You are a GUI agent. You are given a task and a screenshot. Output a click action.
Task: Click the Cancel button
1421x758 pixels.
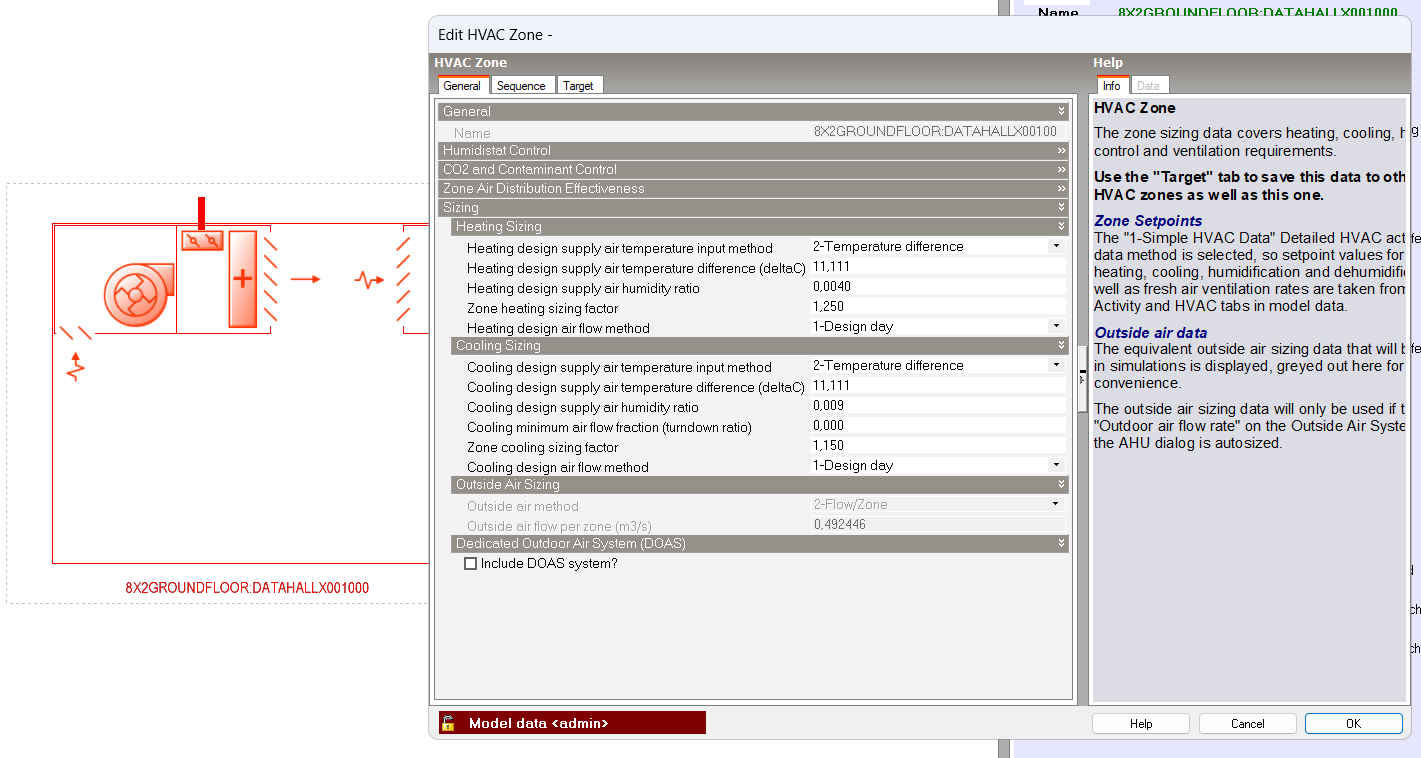[1247, 724]
